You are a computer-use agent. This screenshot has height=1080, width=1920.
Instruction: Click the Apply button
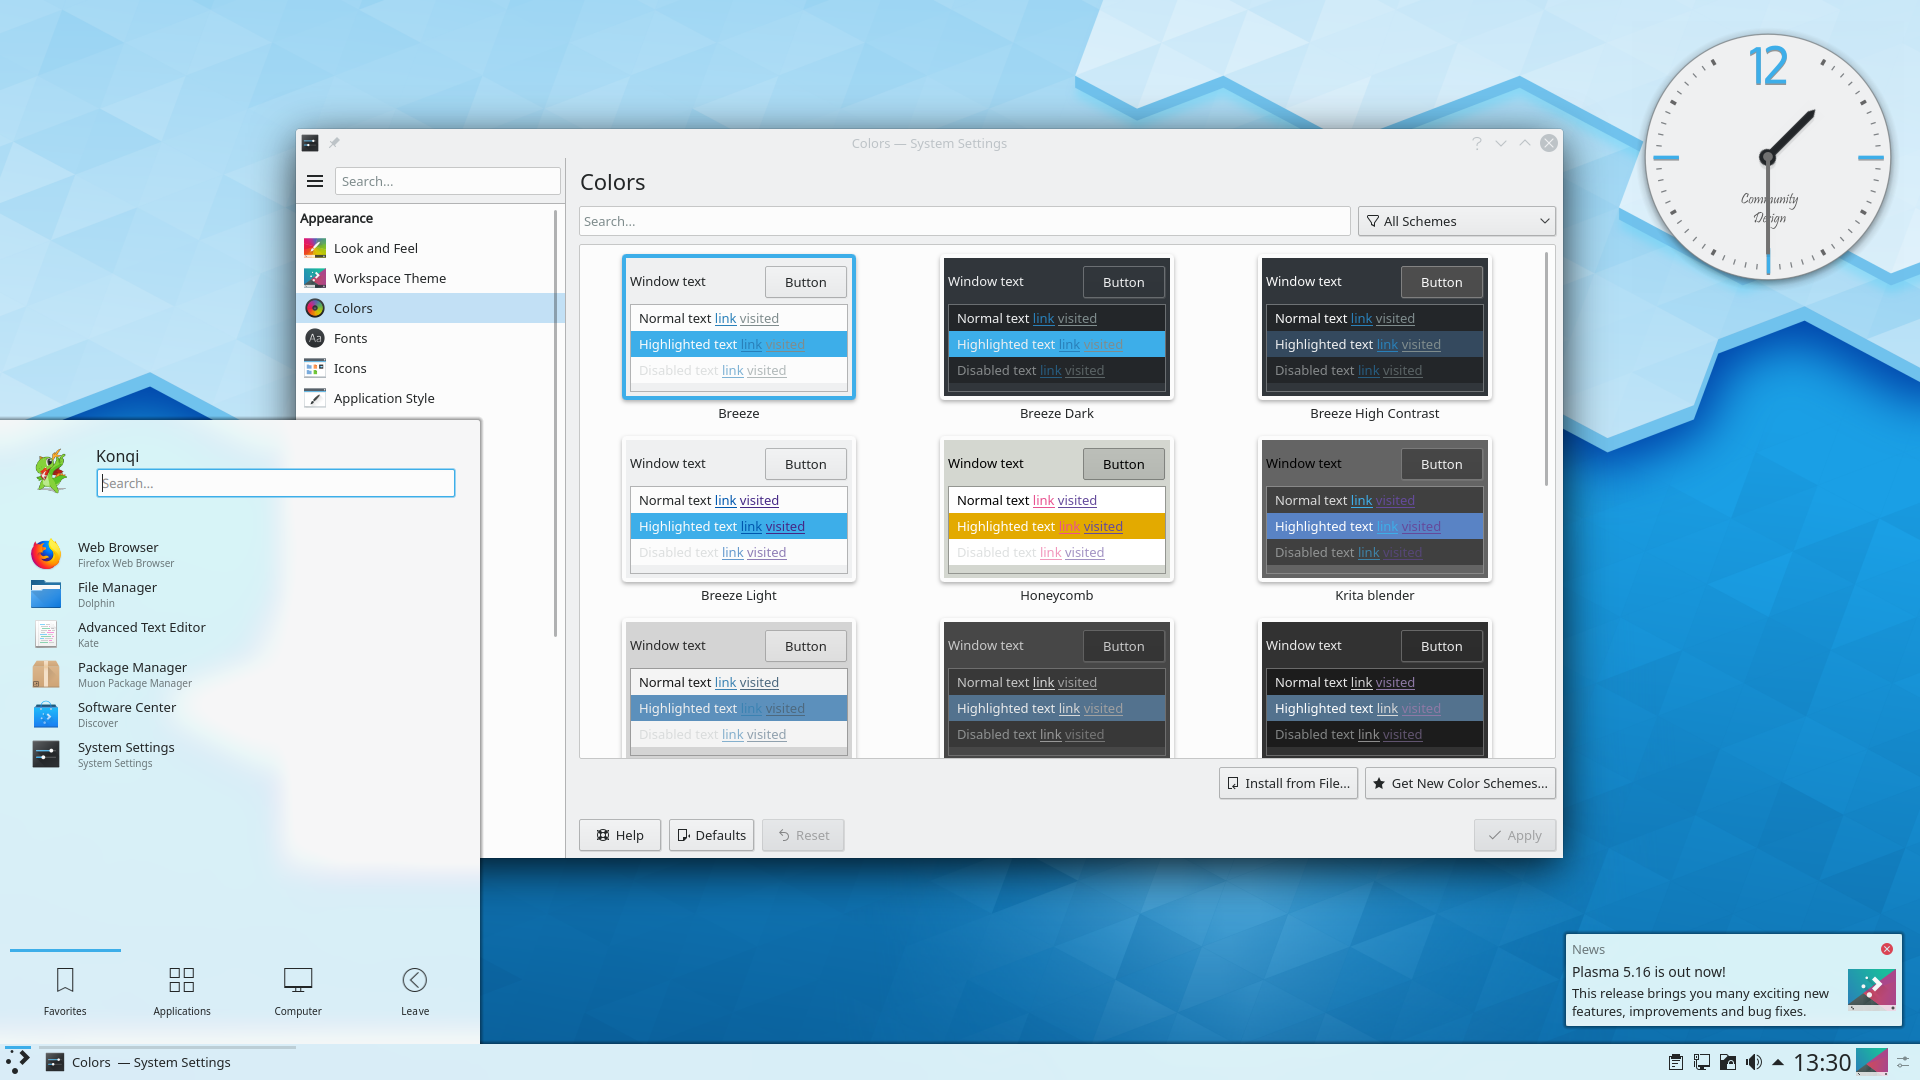[1514, 835]
